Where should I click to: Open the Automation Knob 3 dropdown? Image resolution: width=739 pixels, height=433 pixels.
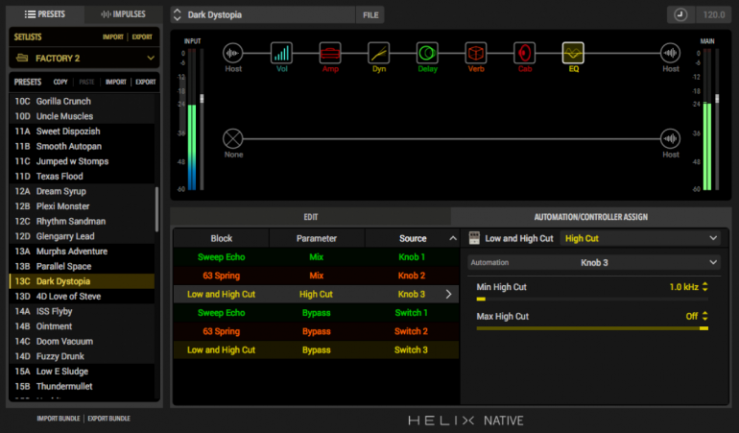pyautogui.click(x=594, y=262)
